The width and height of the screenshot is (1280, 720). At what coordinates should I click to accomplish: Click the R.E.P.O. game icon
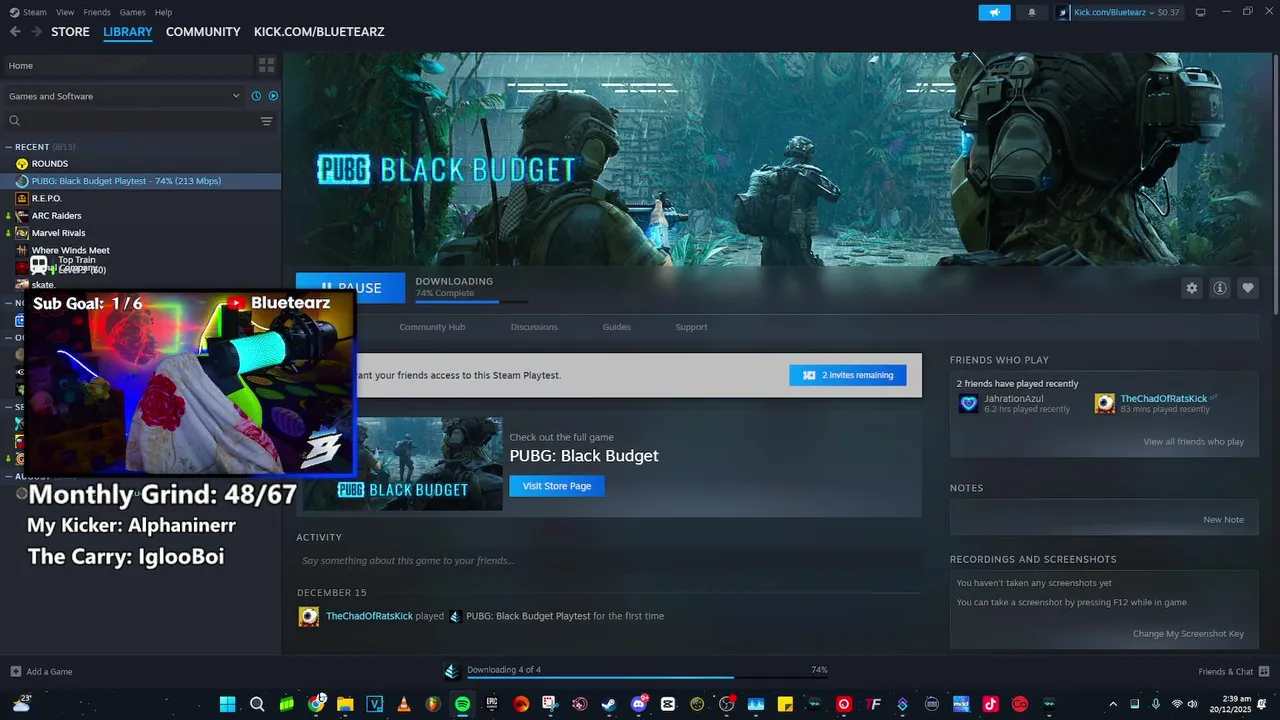[22, 198]
